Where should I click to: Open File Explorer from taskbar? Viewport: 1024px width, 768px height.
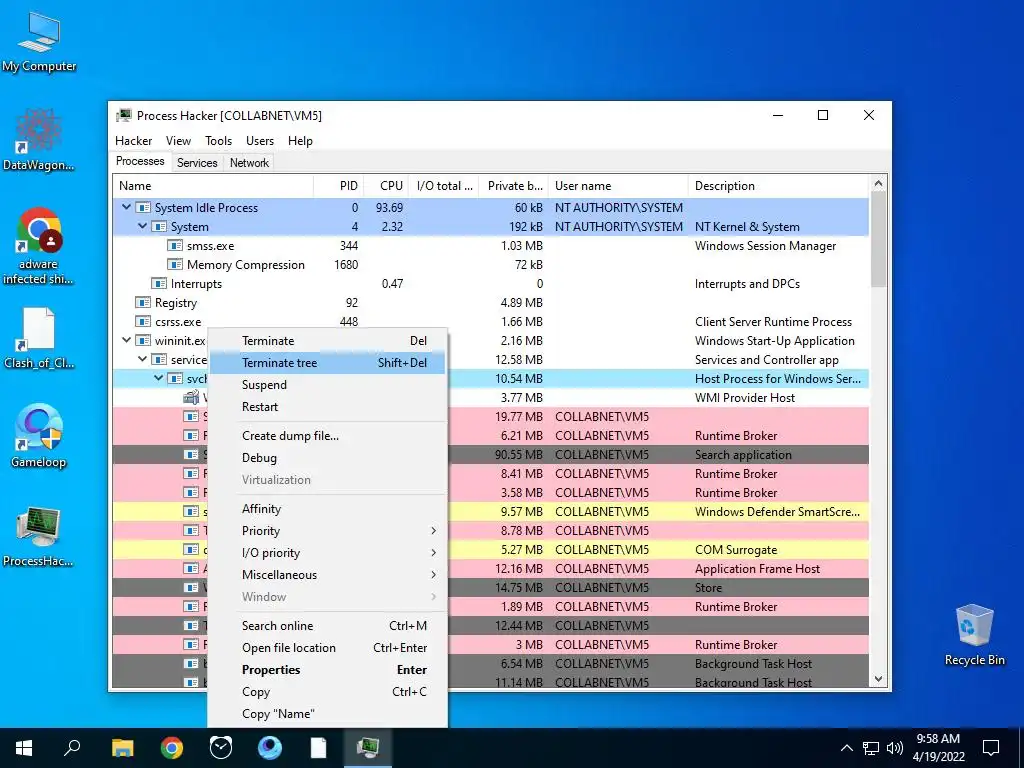(122, 748)
